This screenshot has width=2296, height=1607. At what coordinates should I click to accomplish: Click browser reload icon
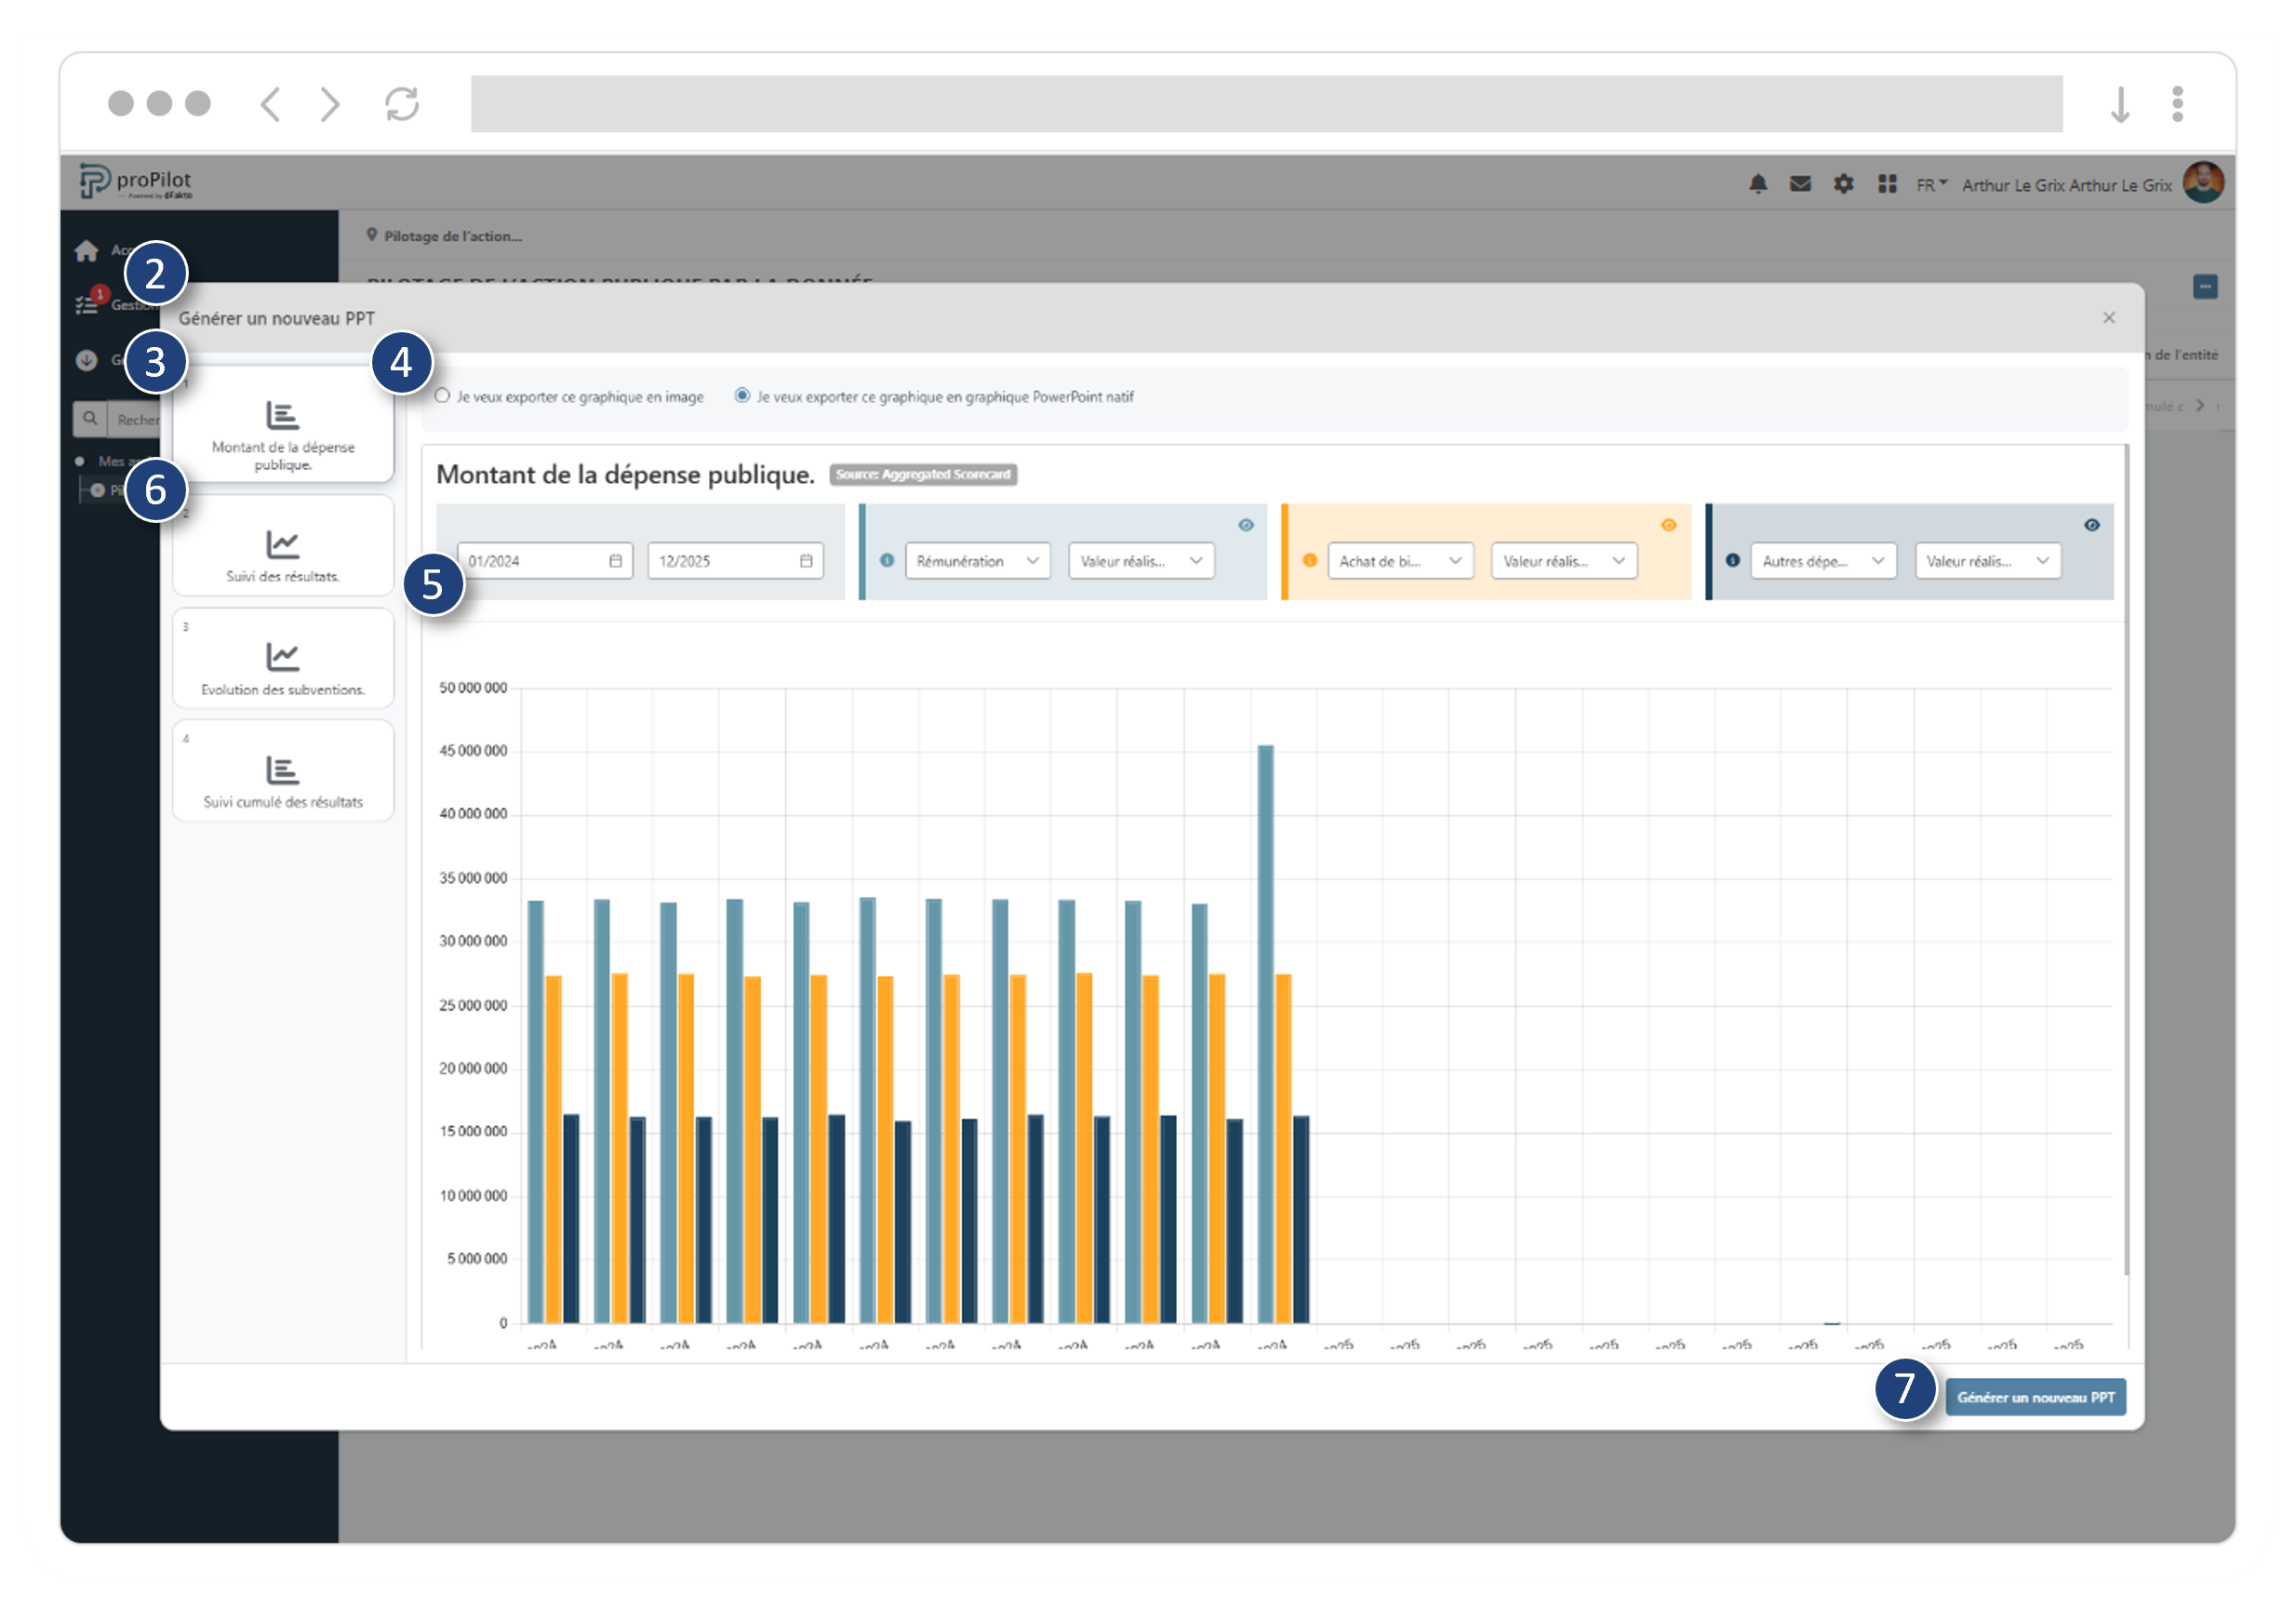click(402, 104)
